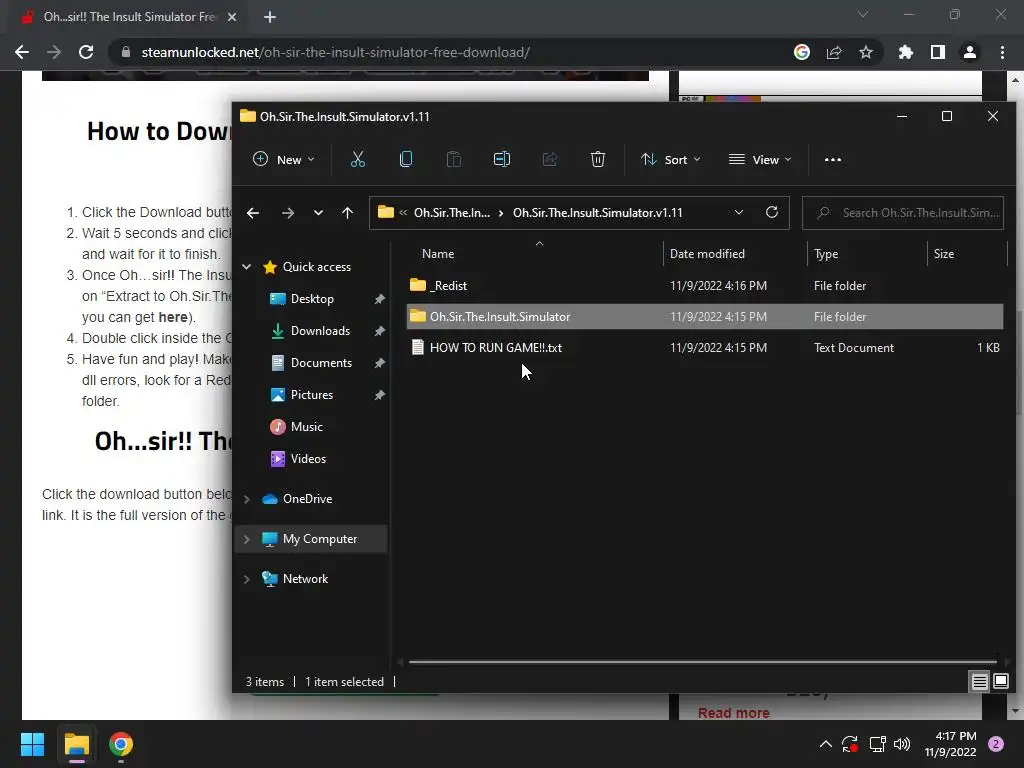
Task: Go forward in File Explorer
Action: pyautogui.click(x=287, y=213)
